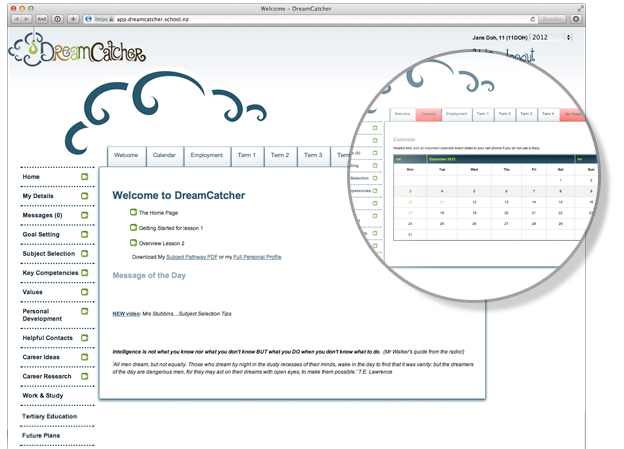
Task: Download the Subject Pathway PDF link
Action: [192, 257]
